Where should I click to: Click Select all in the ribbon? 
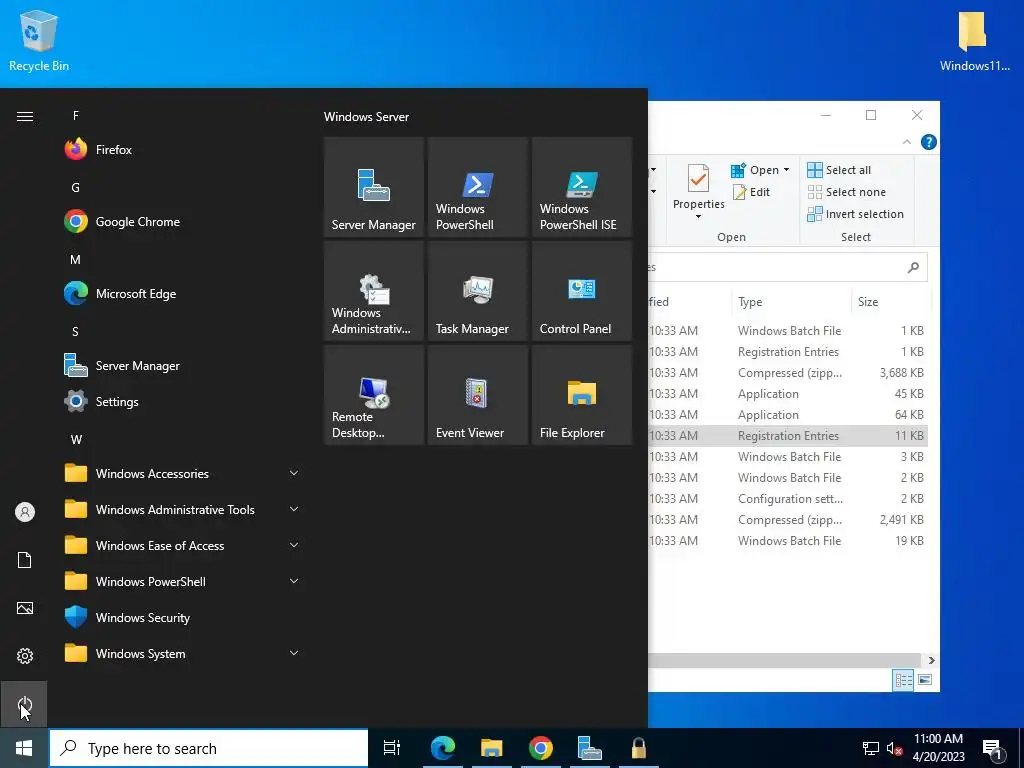tap(839, 170)
